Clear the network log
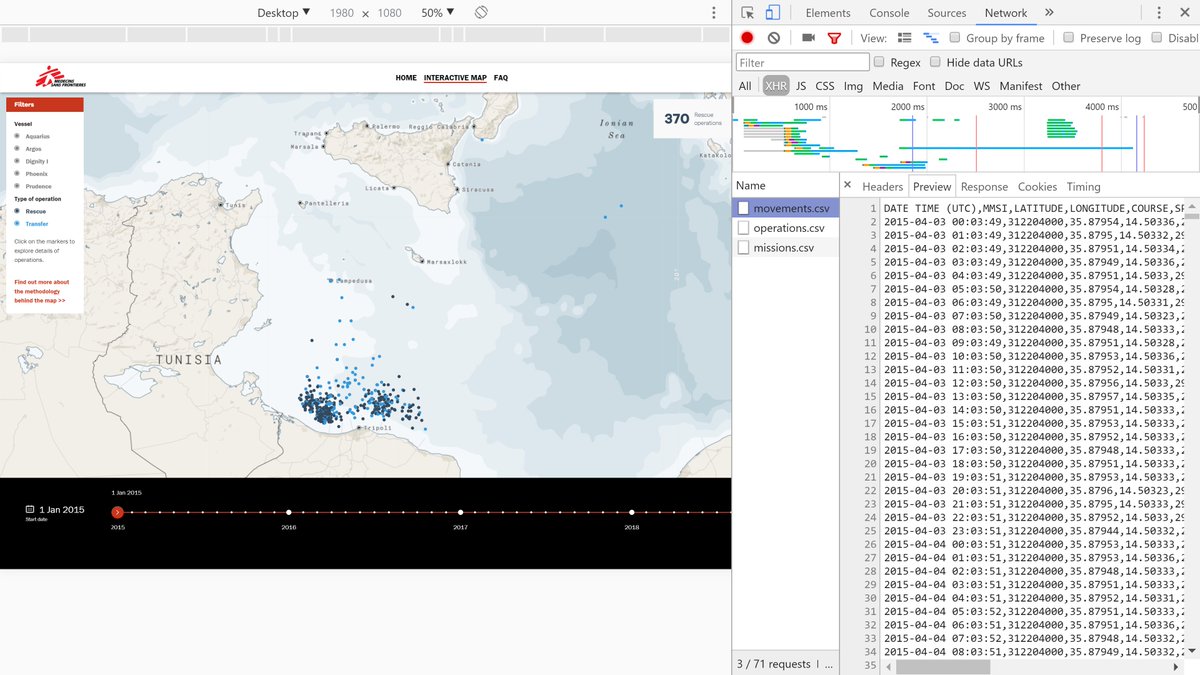The image size is (1200, 675). (773, 38)
